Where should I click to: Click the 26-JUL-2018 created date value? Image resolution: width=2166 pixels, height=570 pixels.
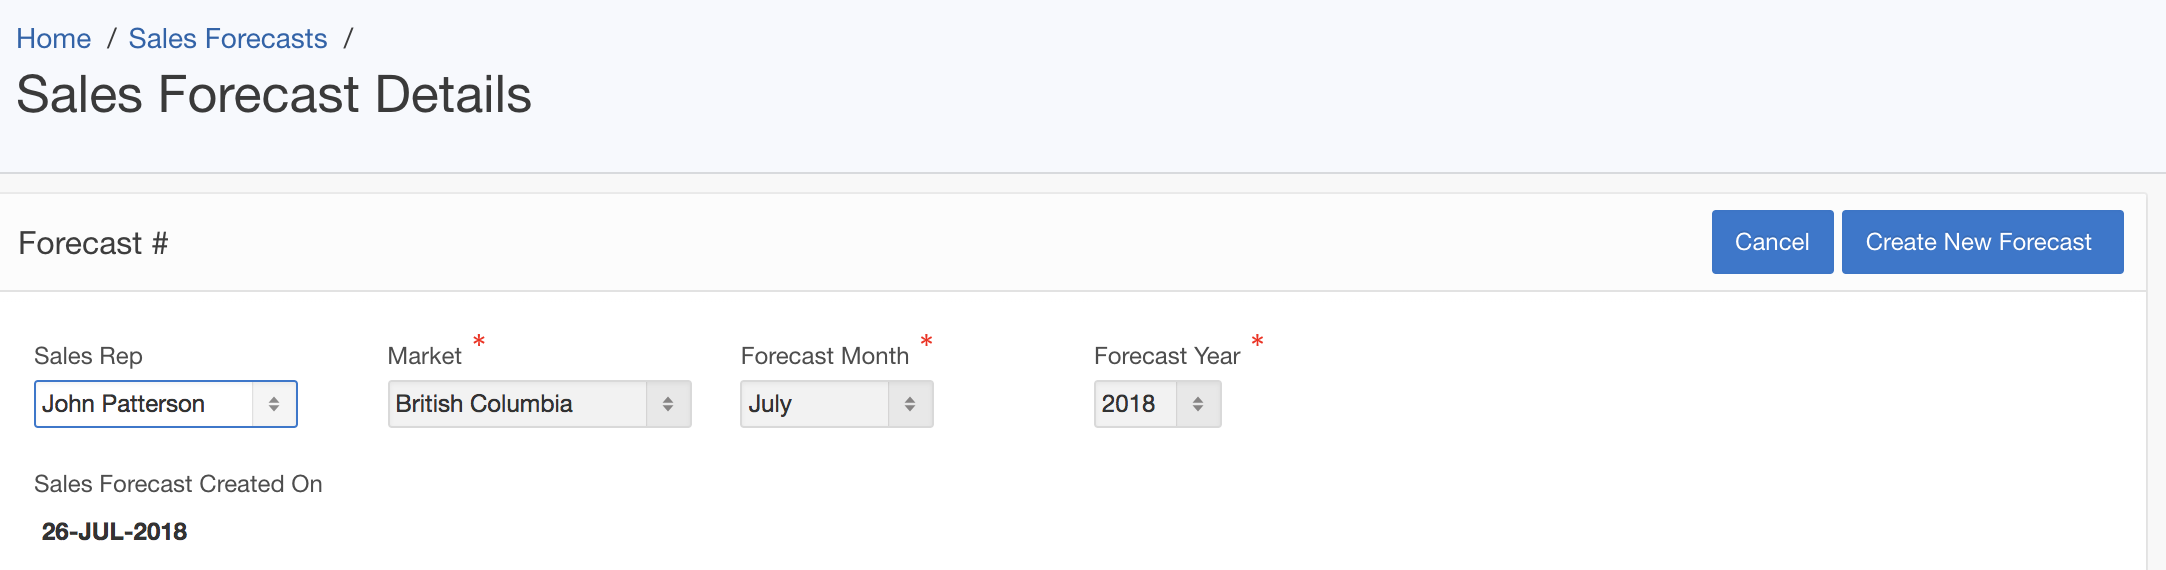[x=114, y=532]
